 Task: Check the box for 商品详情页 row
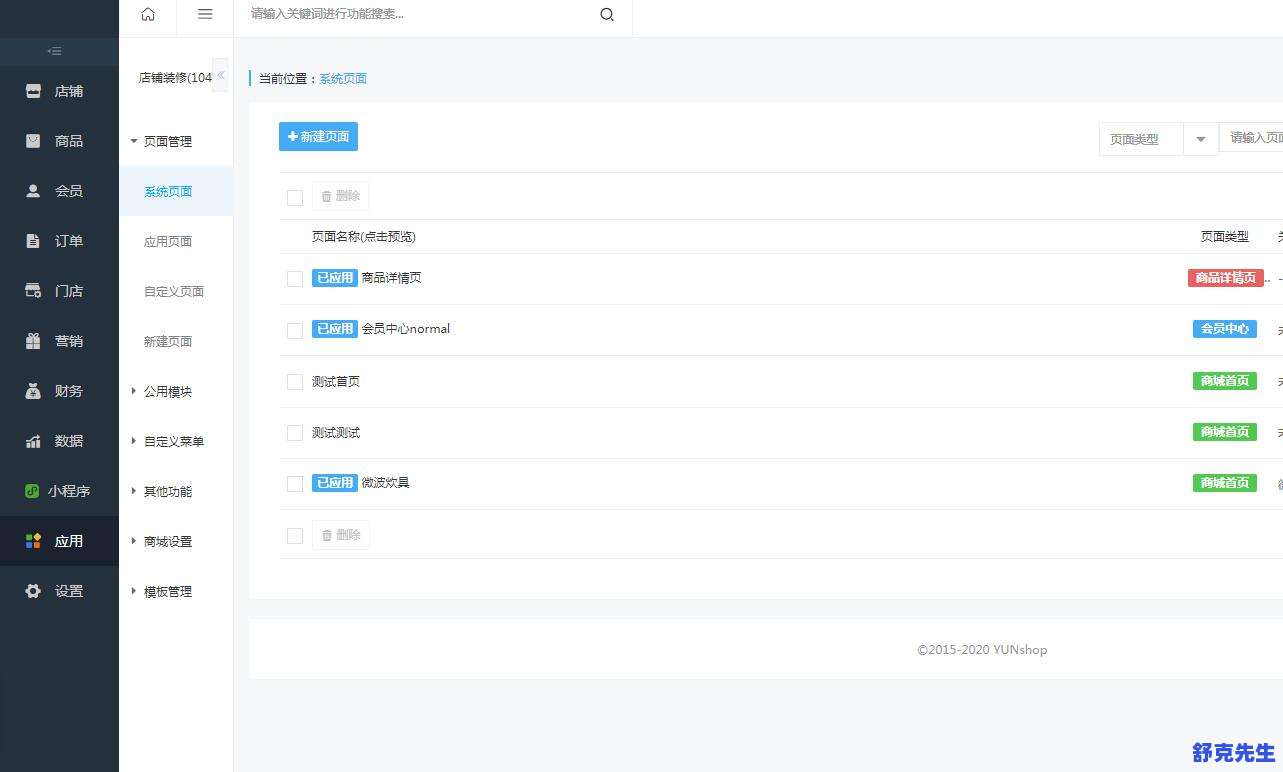pyautogui.click(x=295, y=279)
